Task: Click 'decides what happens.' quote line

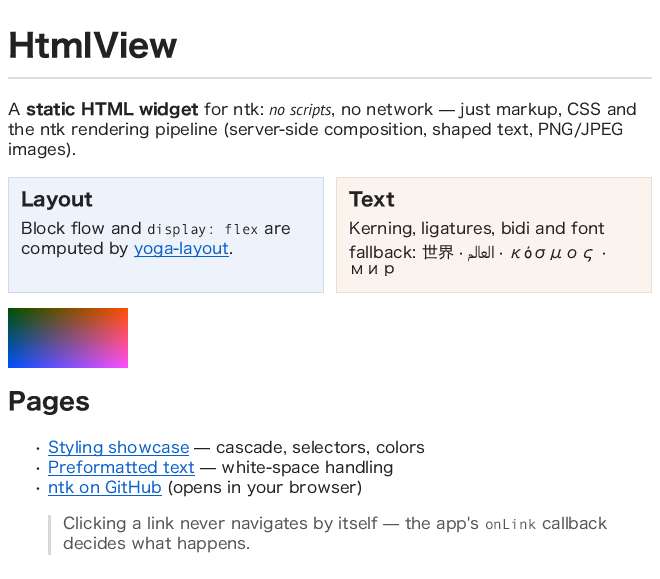Action: coord(157,543)
